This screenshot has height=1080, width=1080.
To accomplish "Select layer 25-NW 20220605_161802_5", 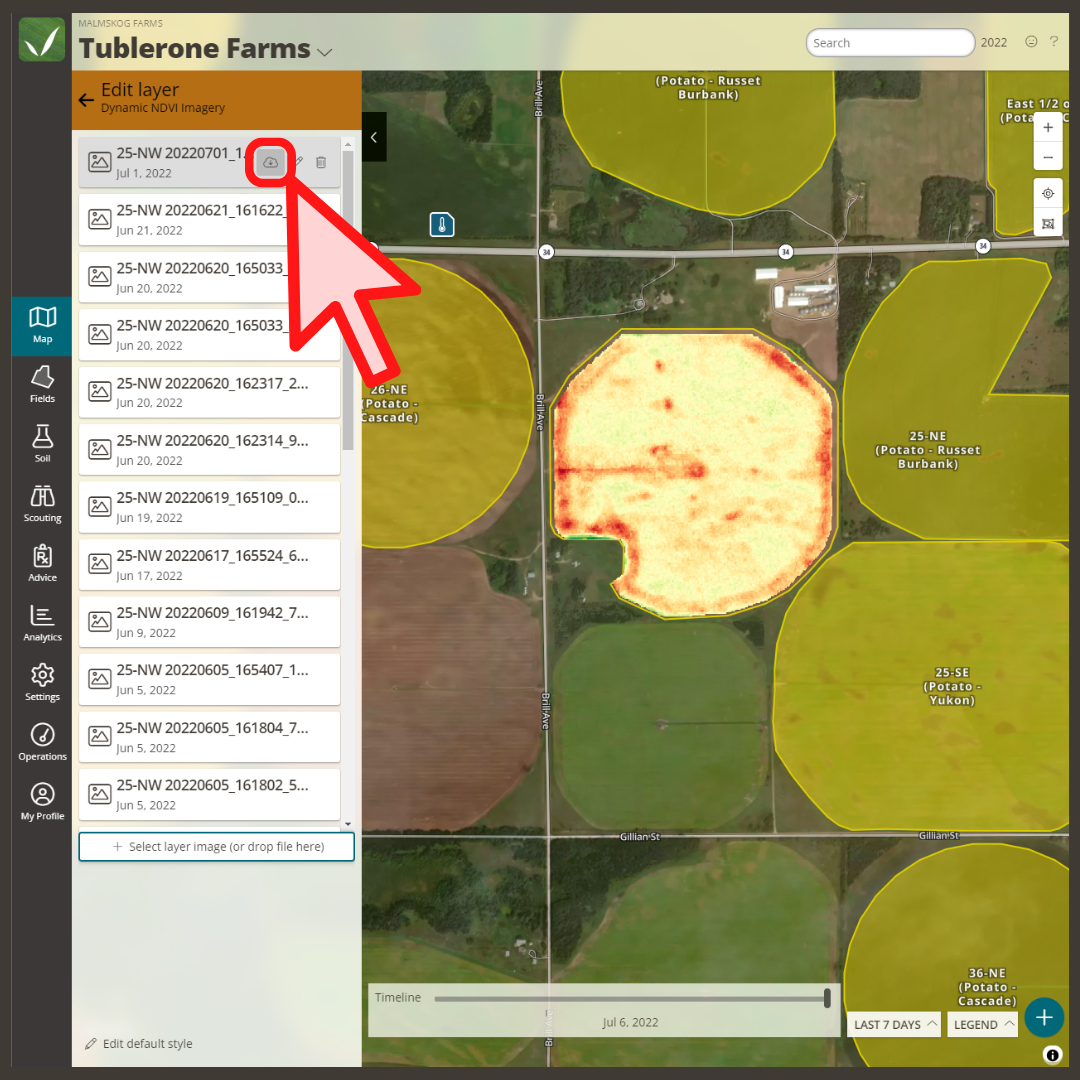I will point(209,794).
